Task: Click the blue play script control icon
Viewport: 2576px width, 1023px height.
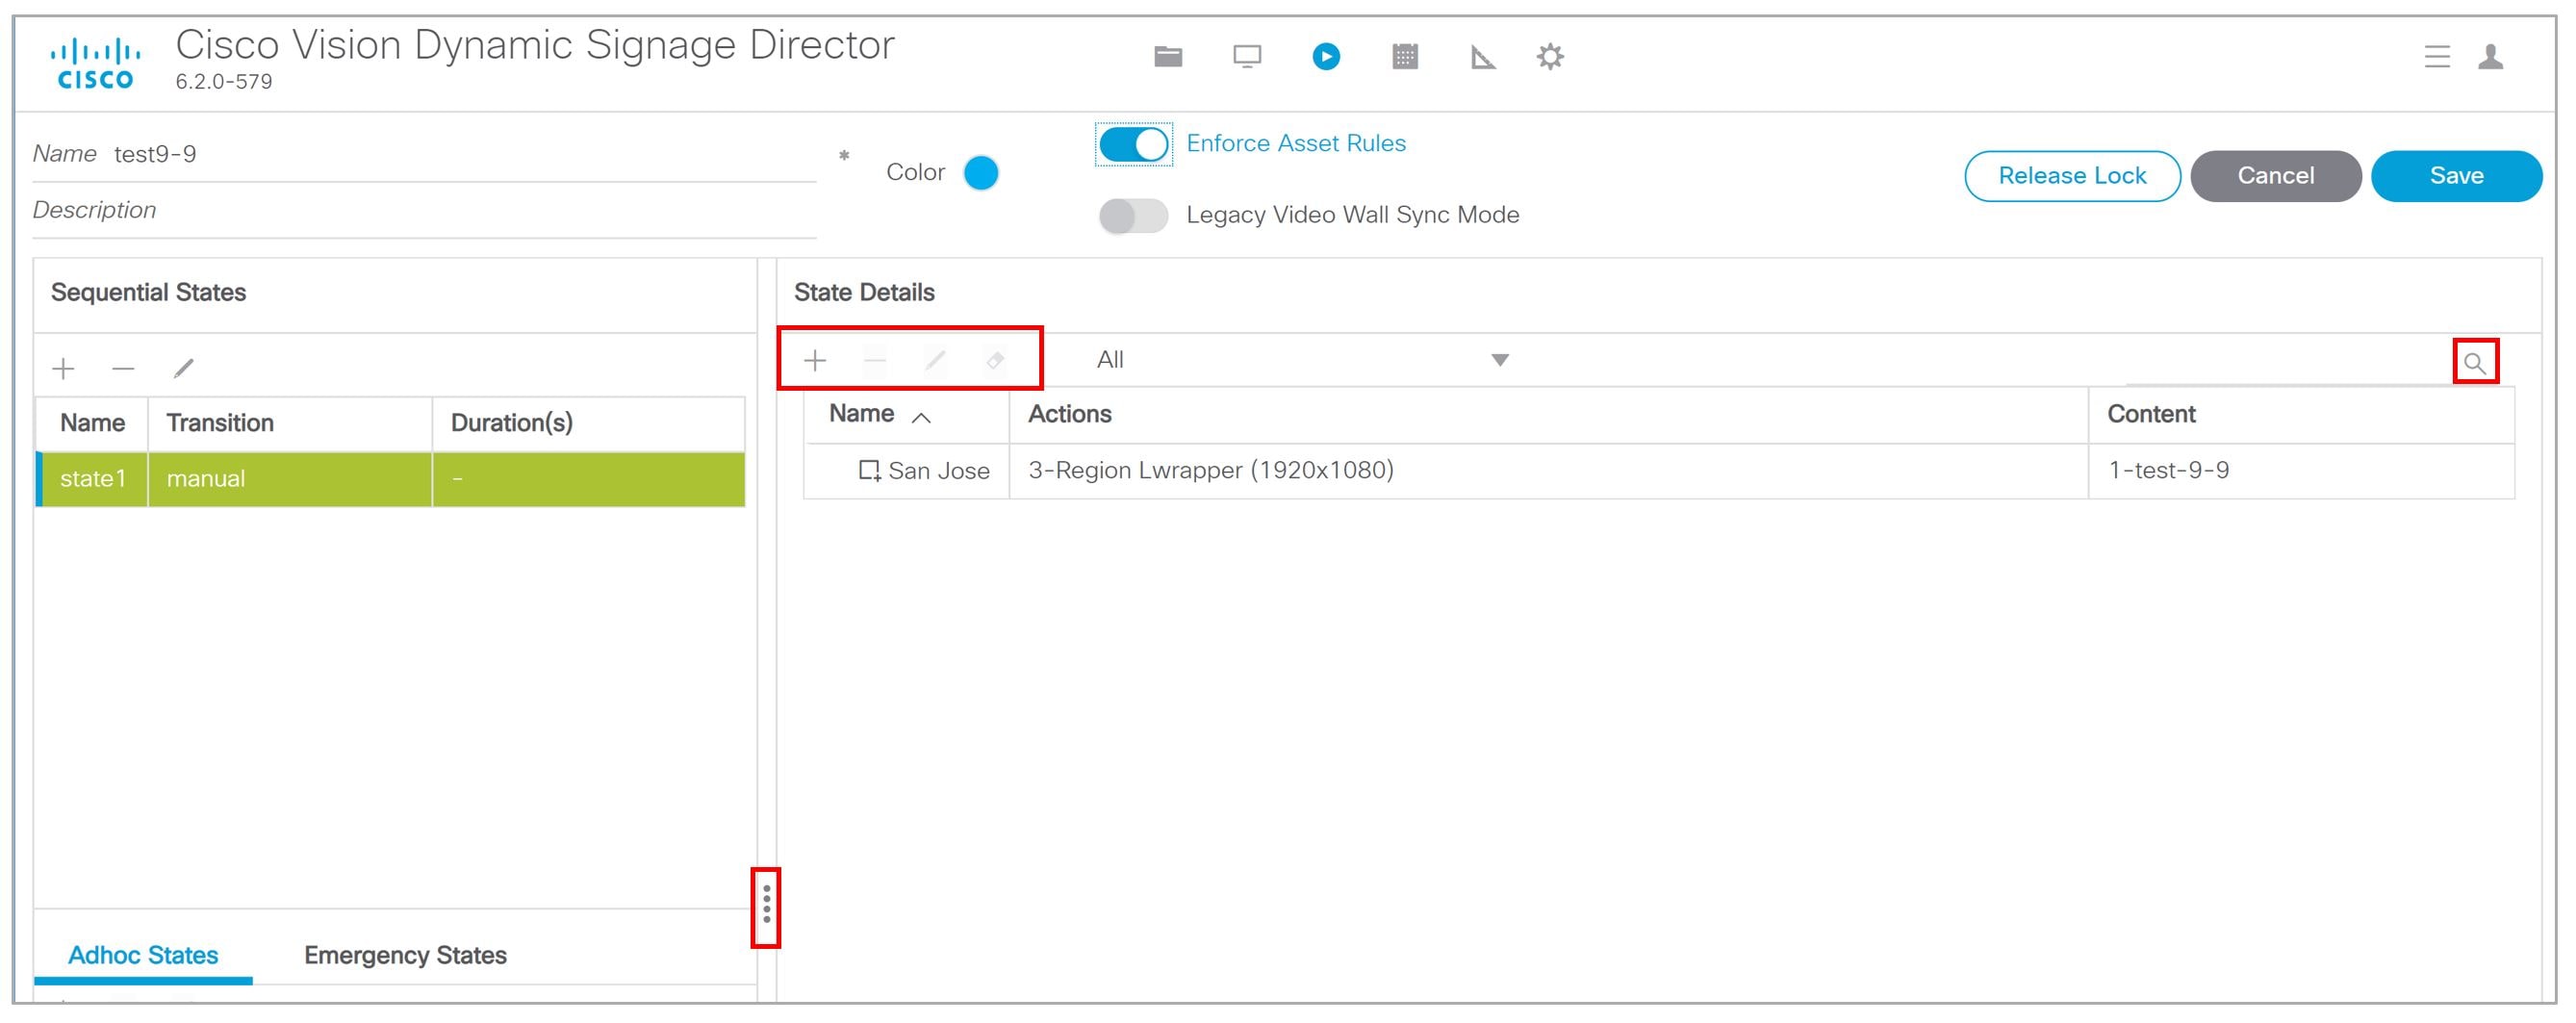Action: click(1326, 57)
